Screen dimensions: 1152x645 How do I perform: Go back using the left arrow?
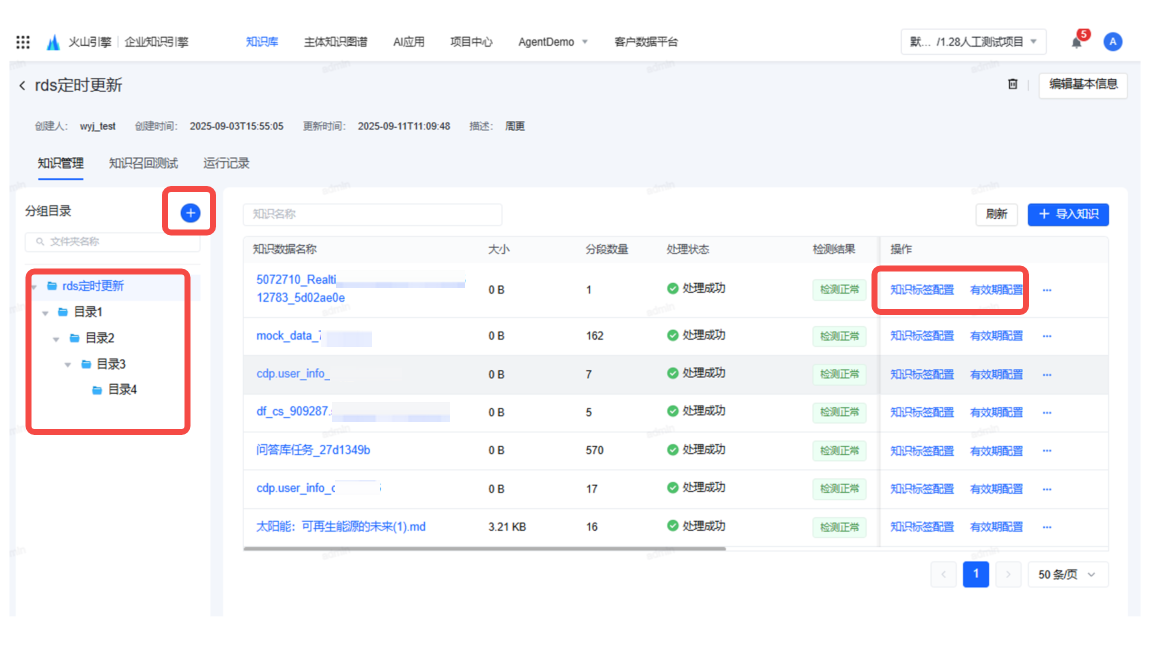22,86
